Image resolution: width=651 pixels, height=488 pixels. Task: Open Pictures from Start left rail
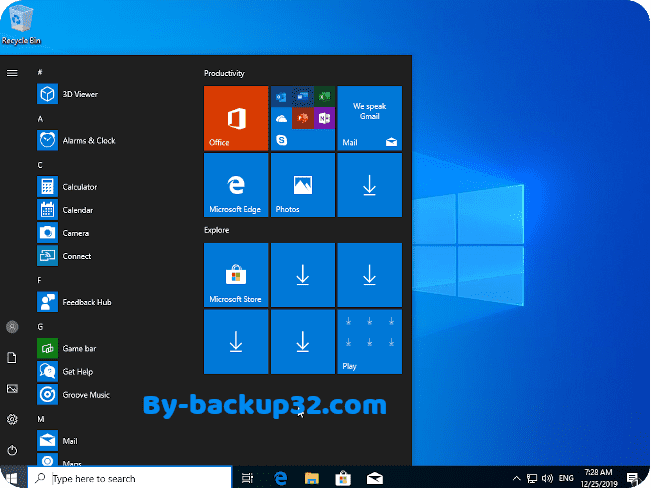point(12,389)
